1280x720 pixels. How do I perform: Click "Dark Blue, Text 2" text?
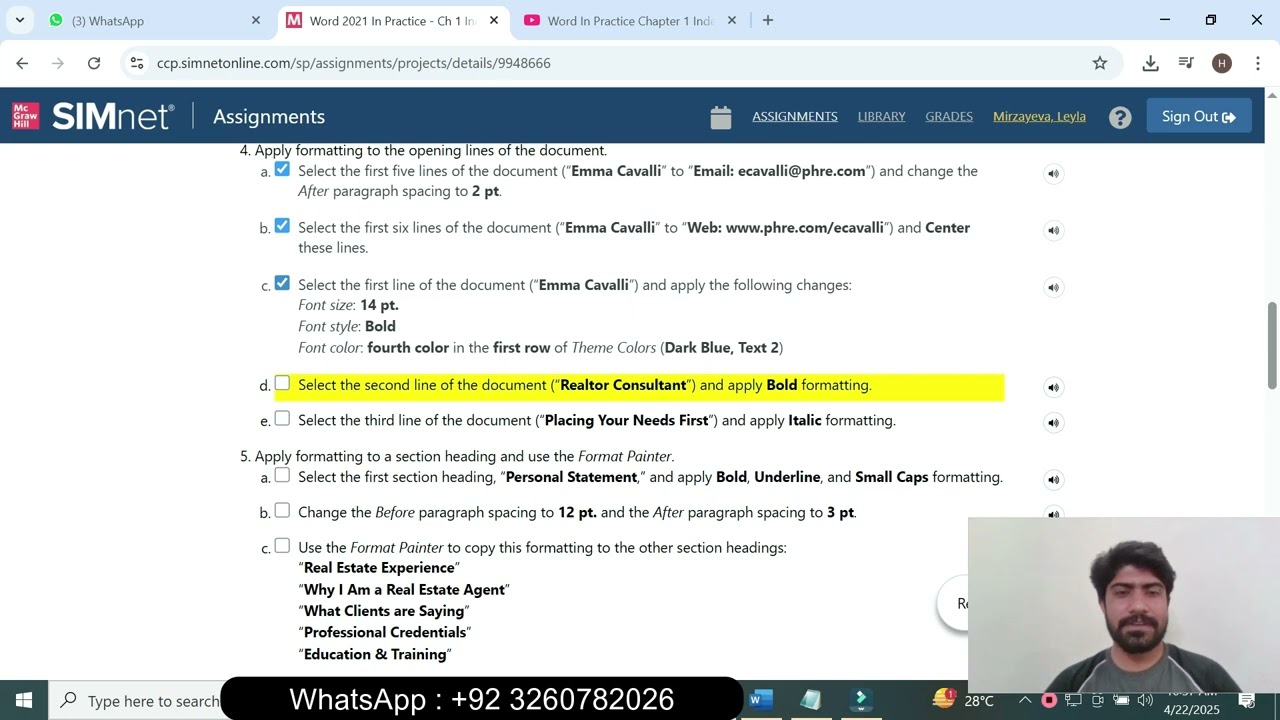tap(721, 348)
